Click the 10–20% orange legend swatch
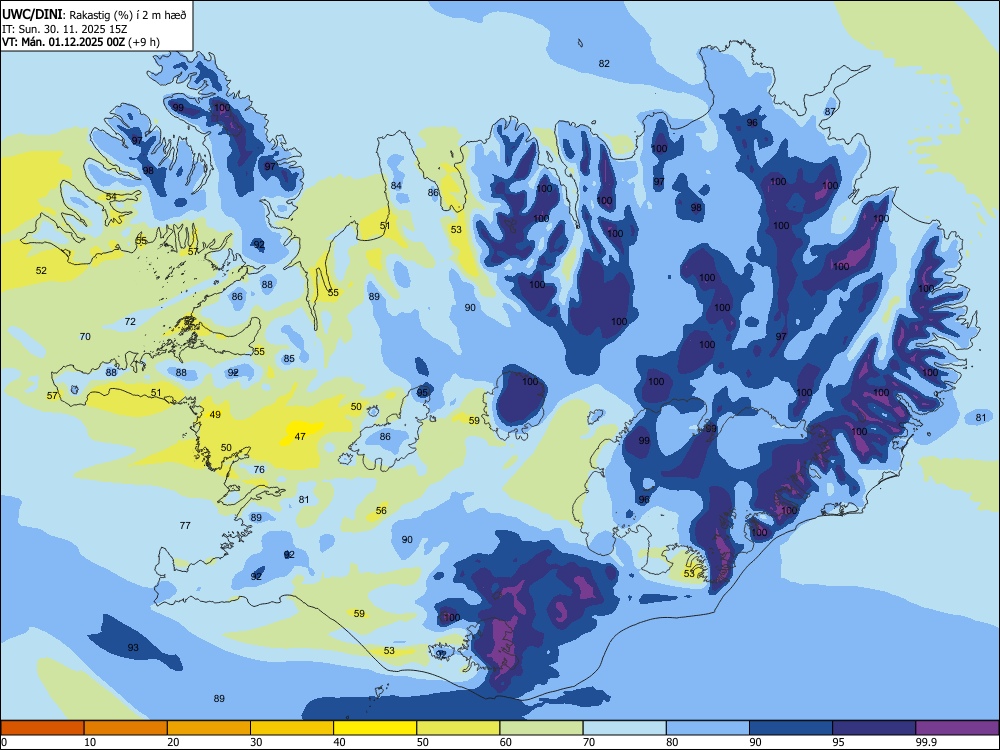 point(126,728)
